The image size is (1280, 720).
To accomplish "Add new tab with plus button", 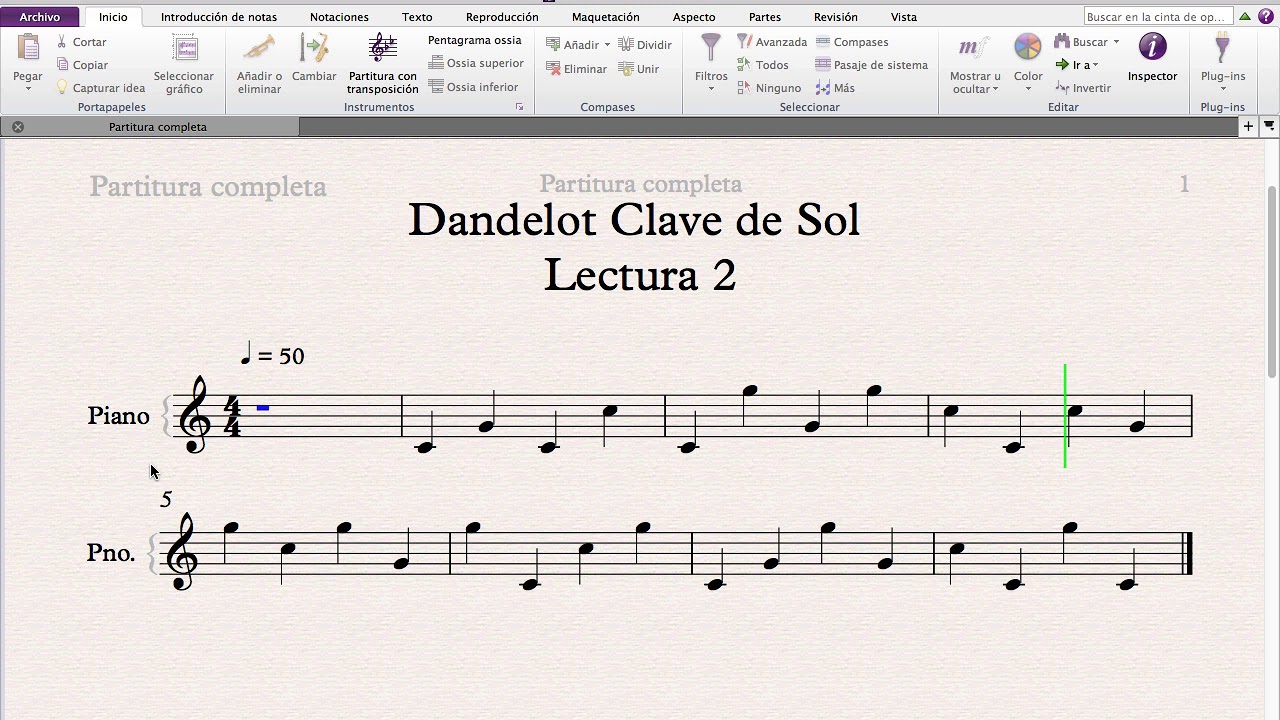I will pos(1248,126).
